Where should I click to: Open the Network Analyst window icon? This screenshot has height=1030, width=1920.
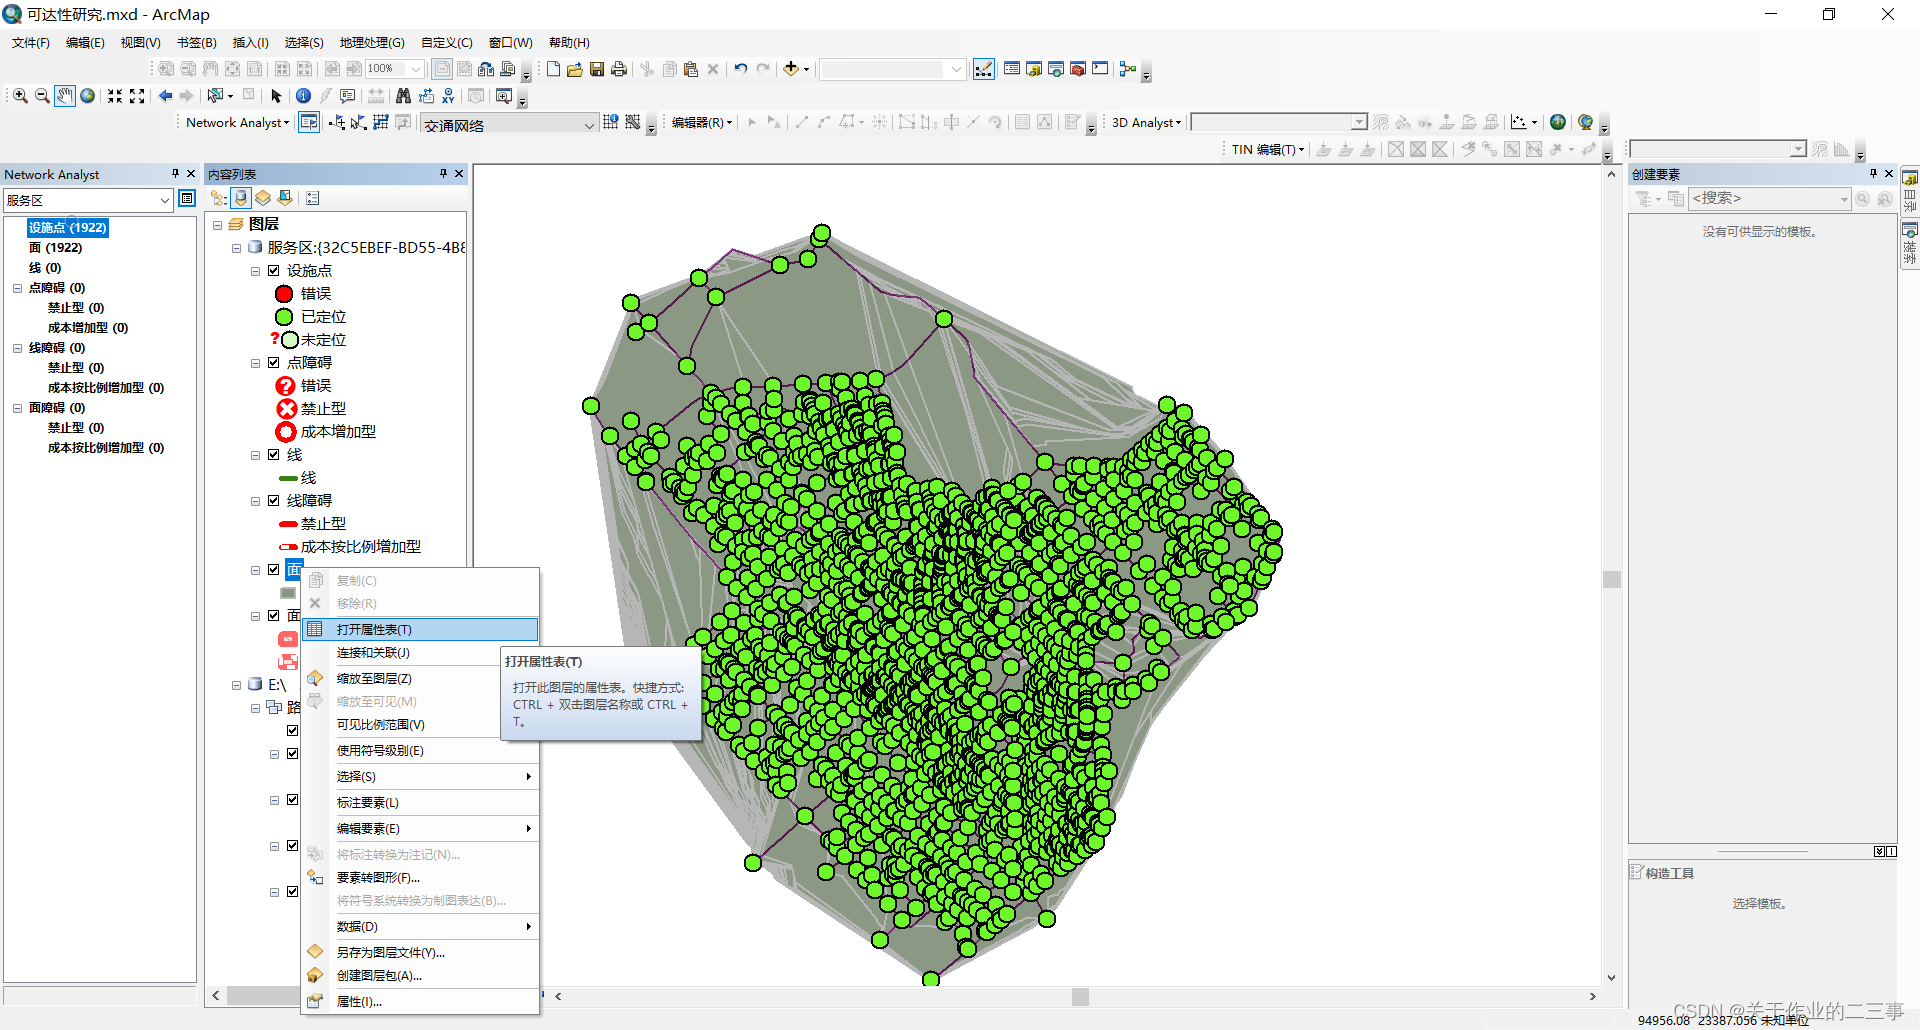click(x=309, y=122)
